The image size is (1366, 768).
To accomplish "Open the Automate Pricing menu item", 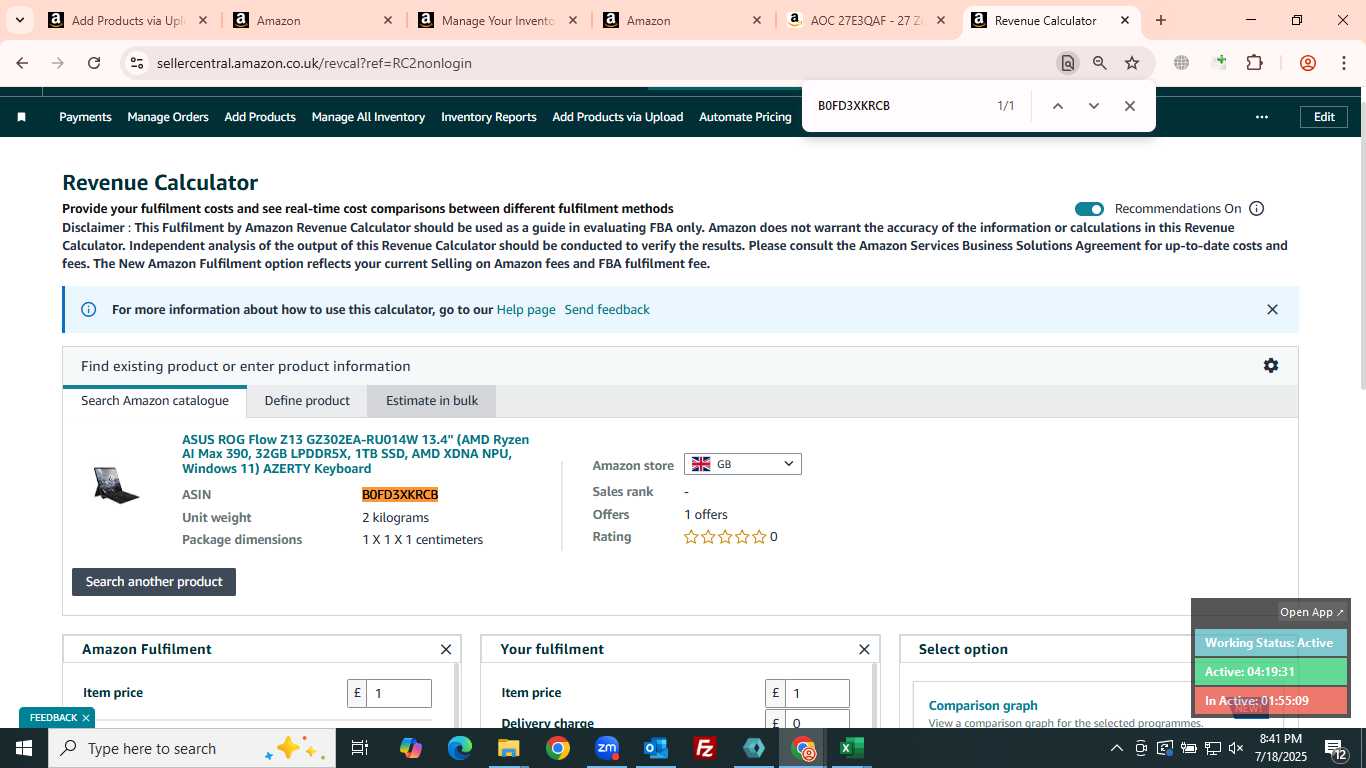I will (745, 117).
